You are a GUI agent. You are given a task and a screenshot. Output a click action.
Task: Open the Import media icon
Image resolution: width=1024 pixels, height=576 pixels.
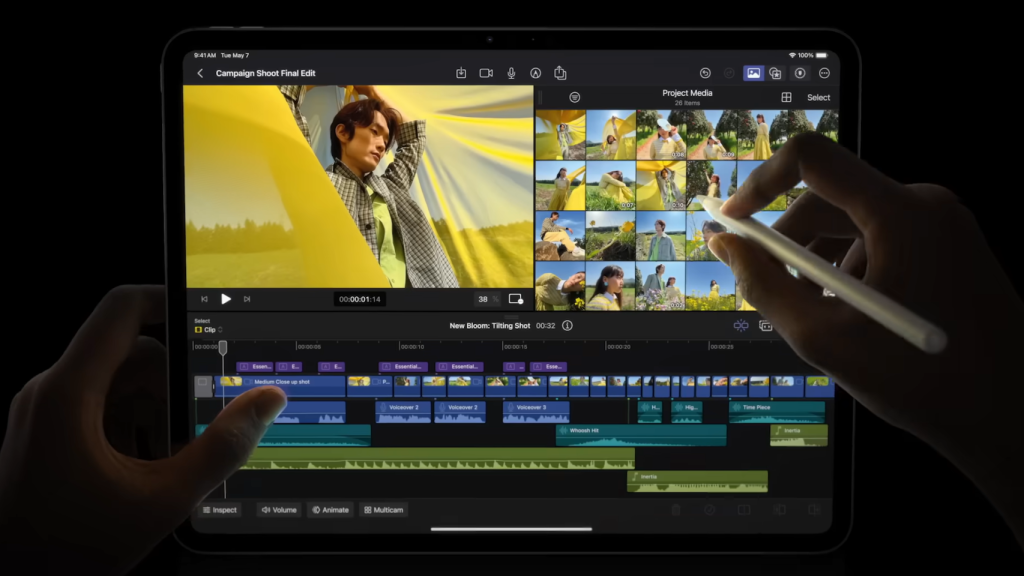[x=462, y=73]
